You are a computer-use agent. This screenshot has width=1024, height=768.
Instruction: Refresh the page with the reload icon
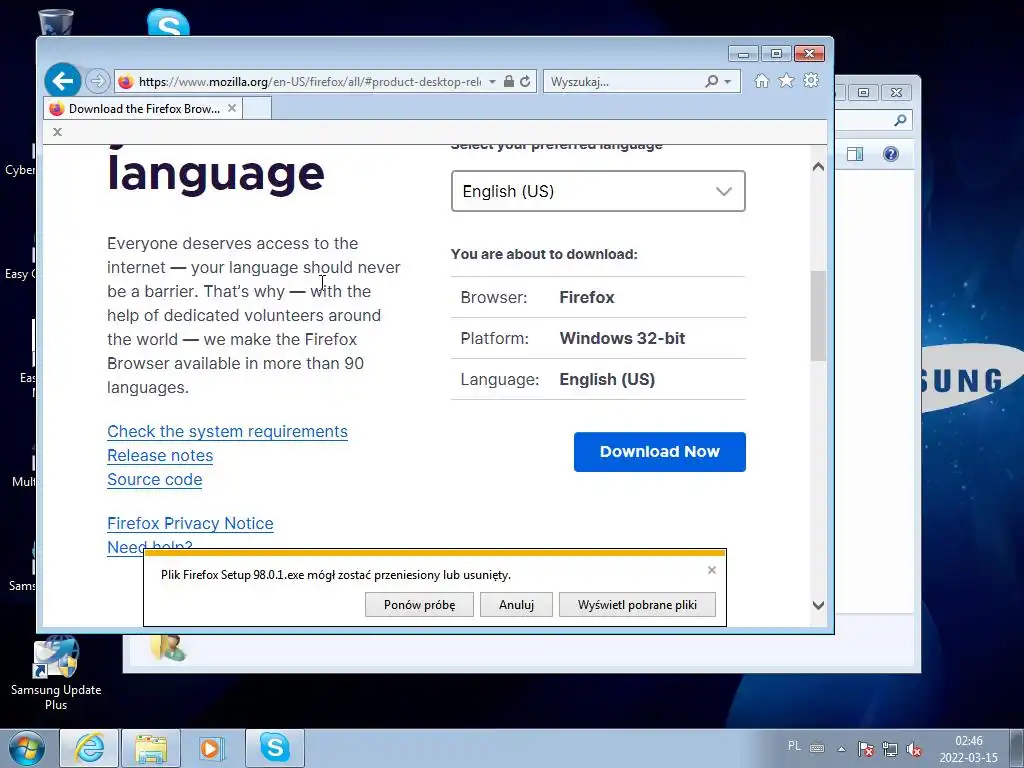coord(525,82)
